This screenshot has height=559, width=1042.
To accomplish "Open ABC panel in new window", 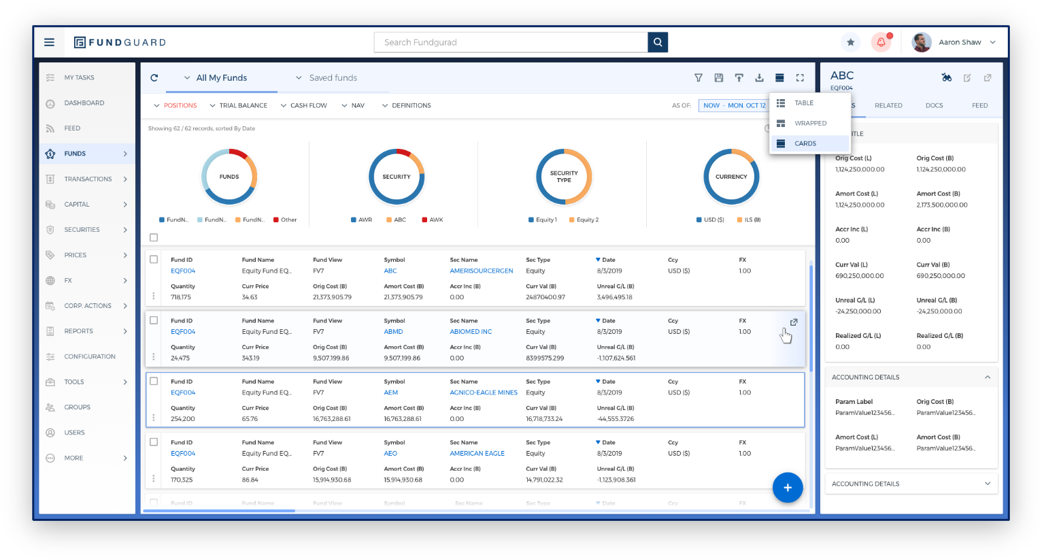I will 988,78.
